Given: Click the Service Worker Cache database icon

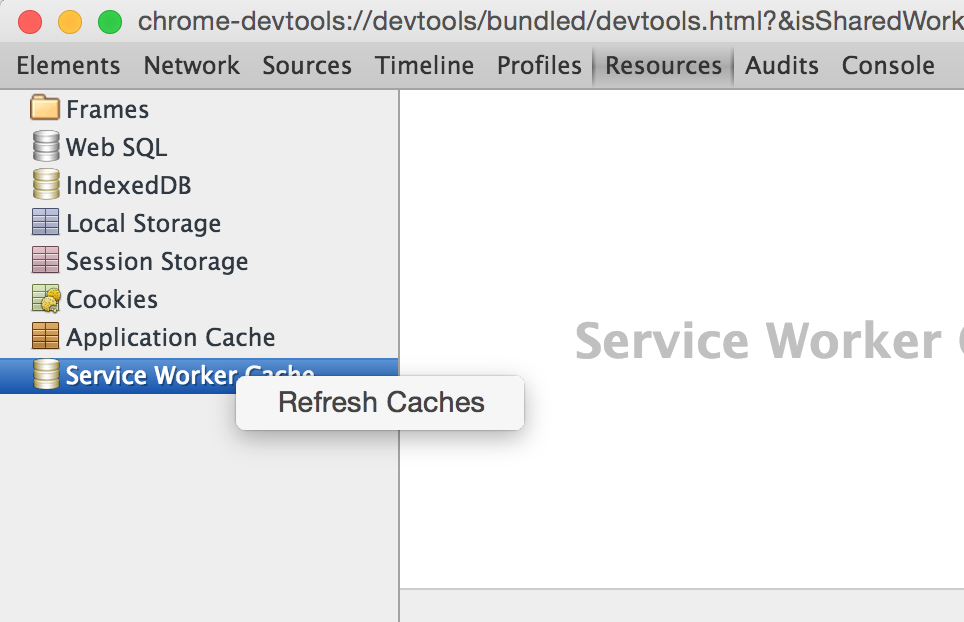Looking at the screenshot, I should click(x=45, y=374).
